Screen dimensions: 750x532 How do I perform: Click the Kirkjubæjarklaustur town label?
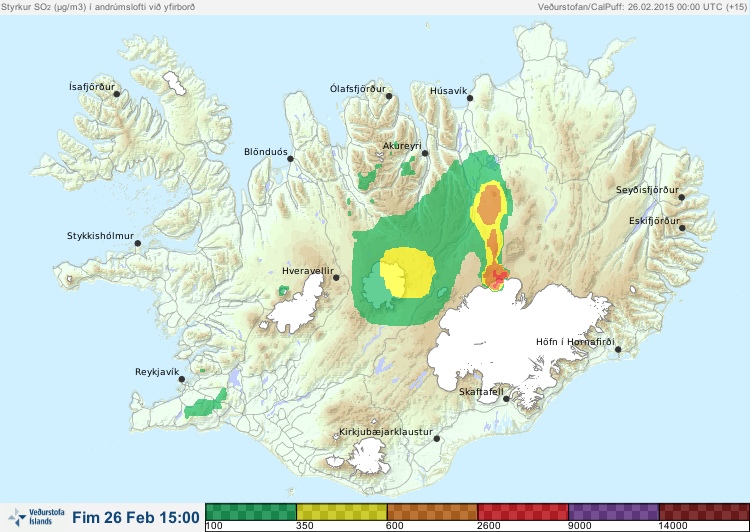[386, 432]
